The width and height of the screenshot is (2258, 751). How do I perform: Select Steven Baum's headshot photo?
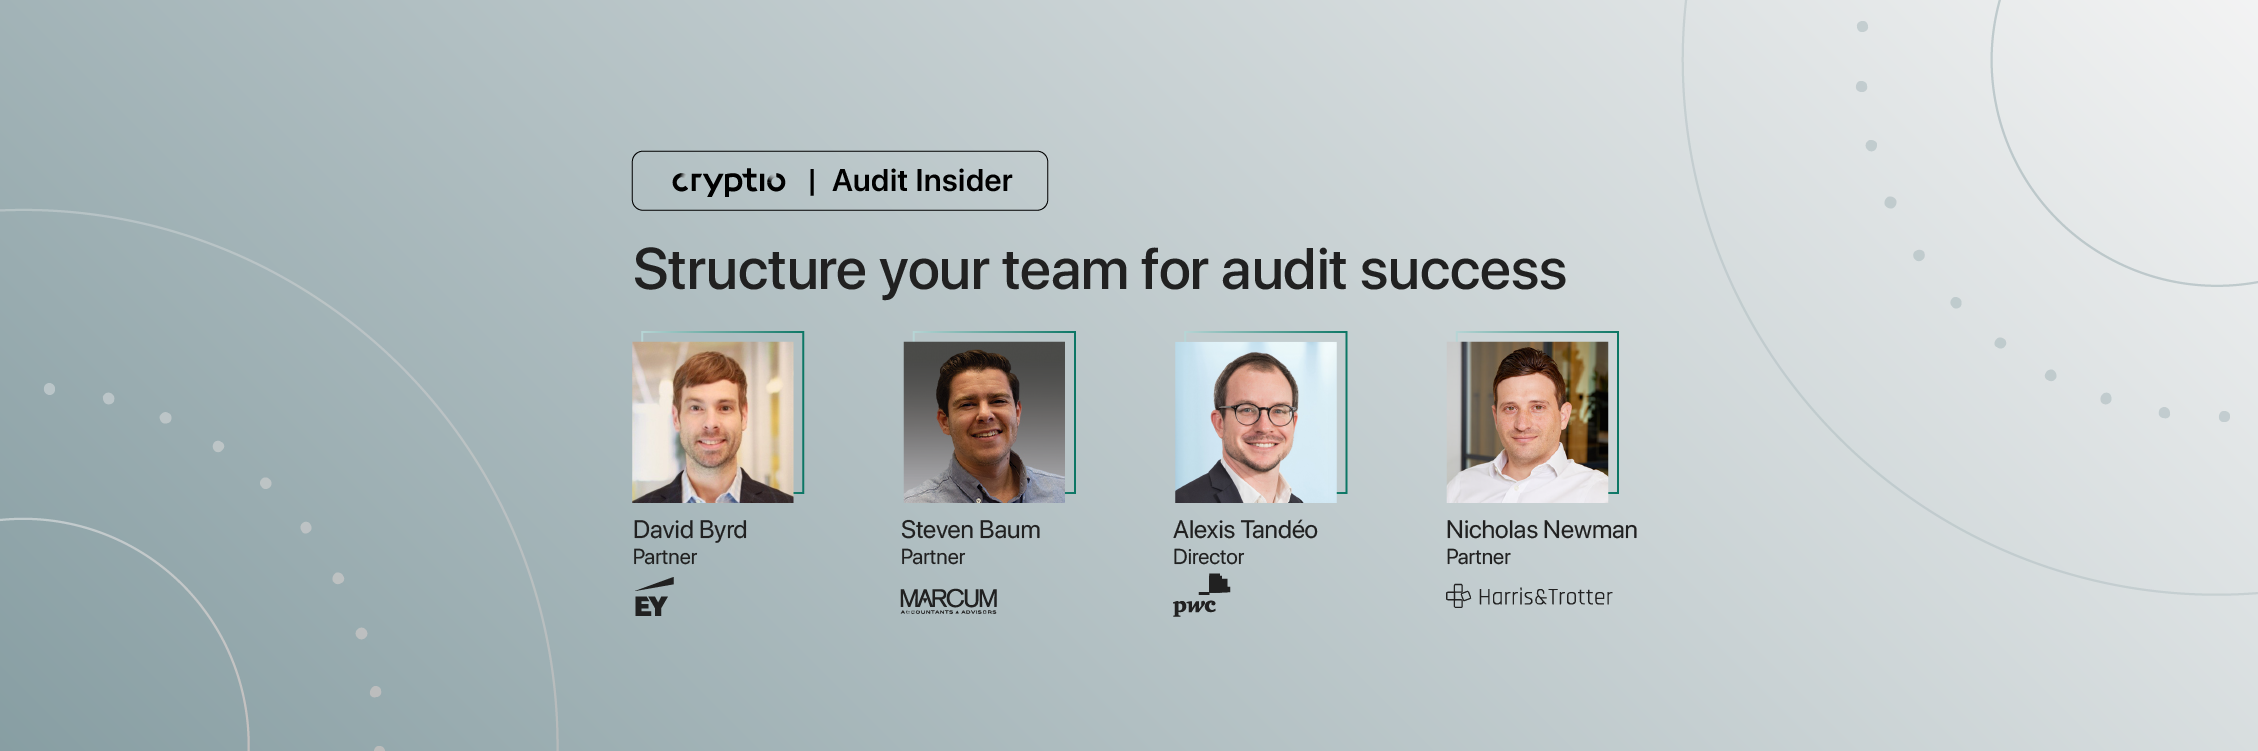[984, 422]
